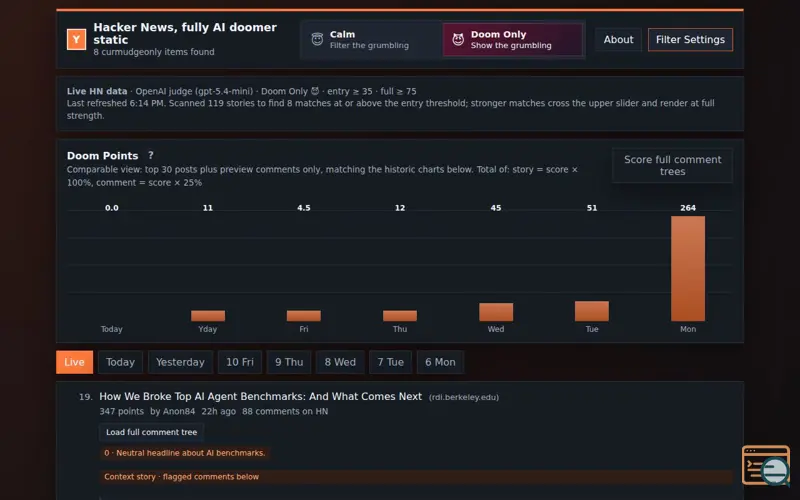Click the Hacker News, fully AI doomer static title
Viewport: 800px width, 500px height.
(185, 33)
